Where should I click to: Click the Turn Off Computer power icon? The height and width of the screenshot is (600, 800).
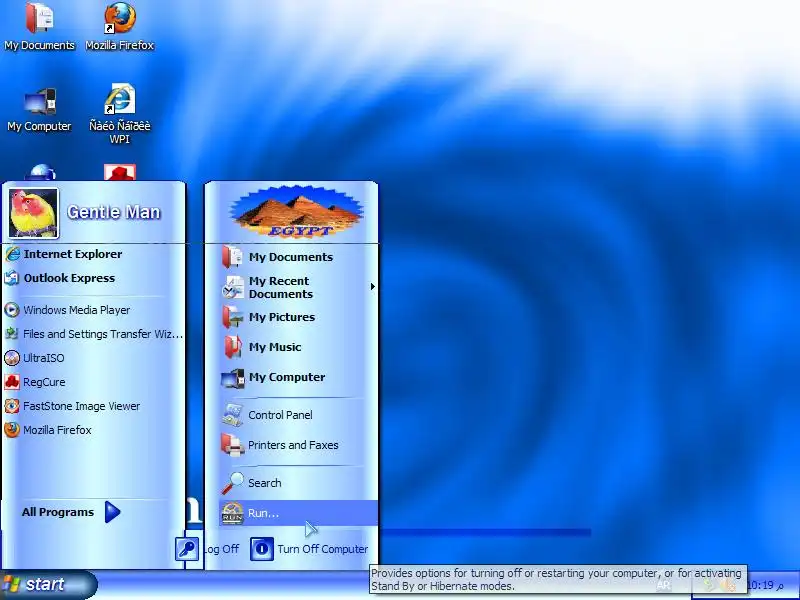[262, 549]
